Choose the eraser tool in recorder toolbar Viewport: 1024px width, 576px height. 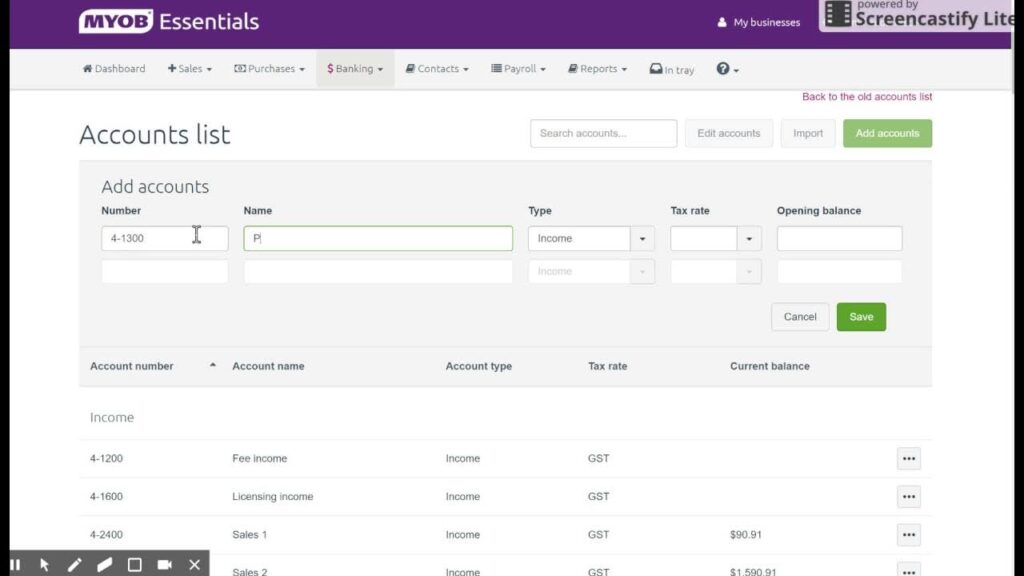coord(104,565)
